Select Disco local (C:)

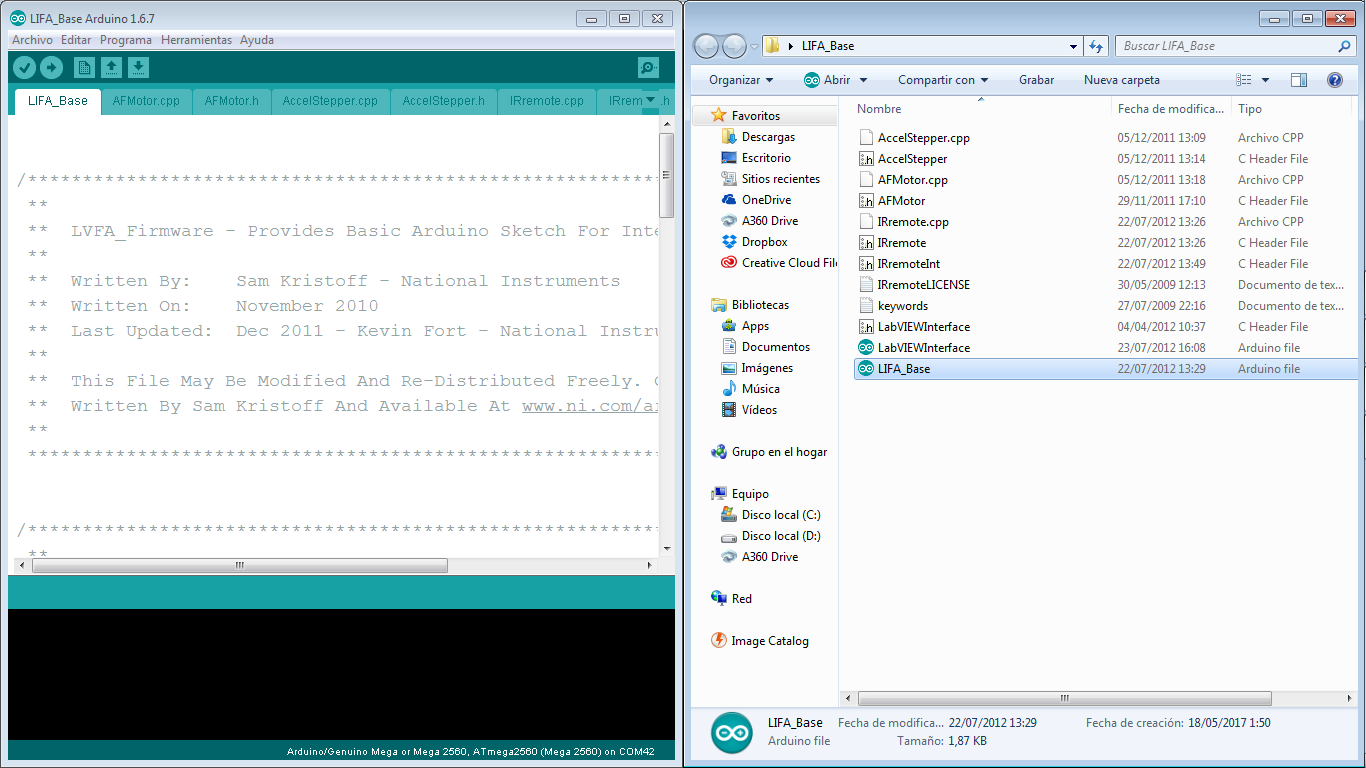coord(780,515)
